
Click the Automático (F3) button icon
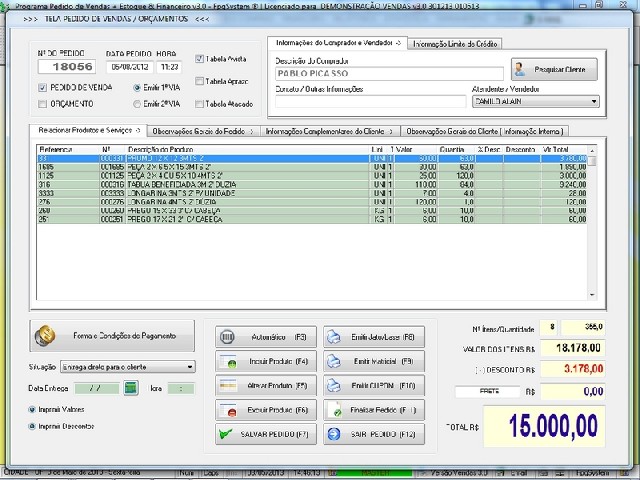pyautogui.click(x=228, y=337)
